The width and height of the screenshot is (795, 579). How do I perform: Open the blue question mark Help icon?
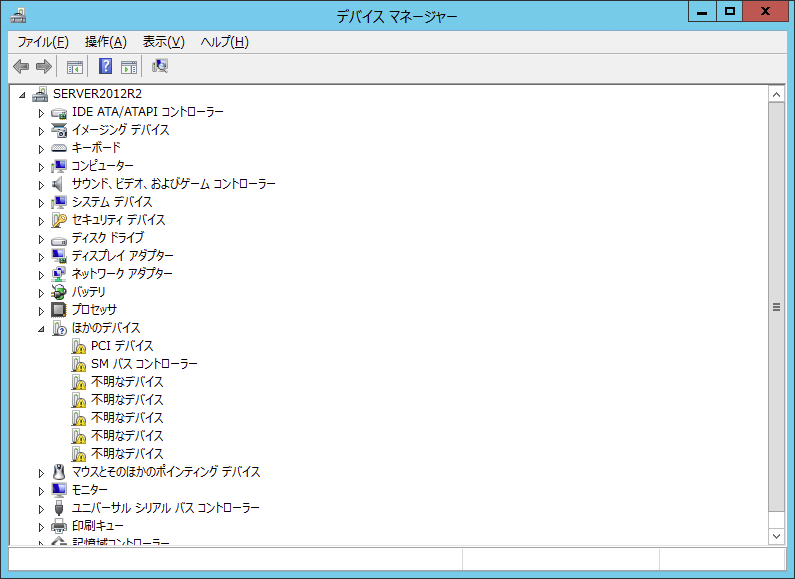coord(105,66)
